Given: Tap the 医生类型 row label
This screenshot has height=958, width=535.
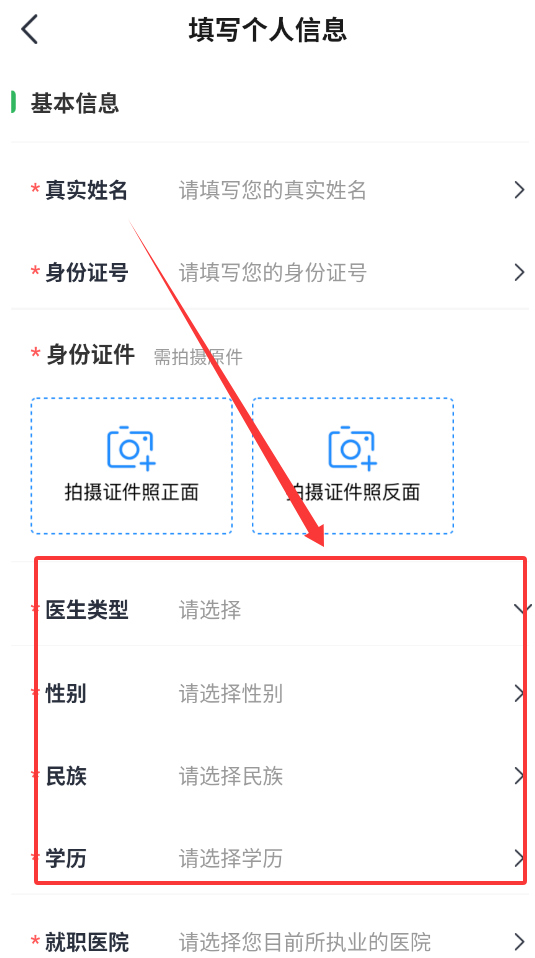Looking at the screenshot, I should tap(87, 609).
